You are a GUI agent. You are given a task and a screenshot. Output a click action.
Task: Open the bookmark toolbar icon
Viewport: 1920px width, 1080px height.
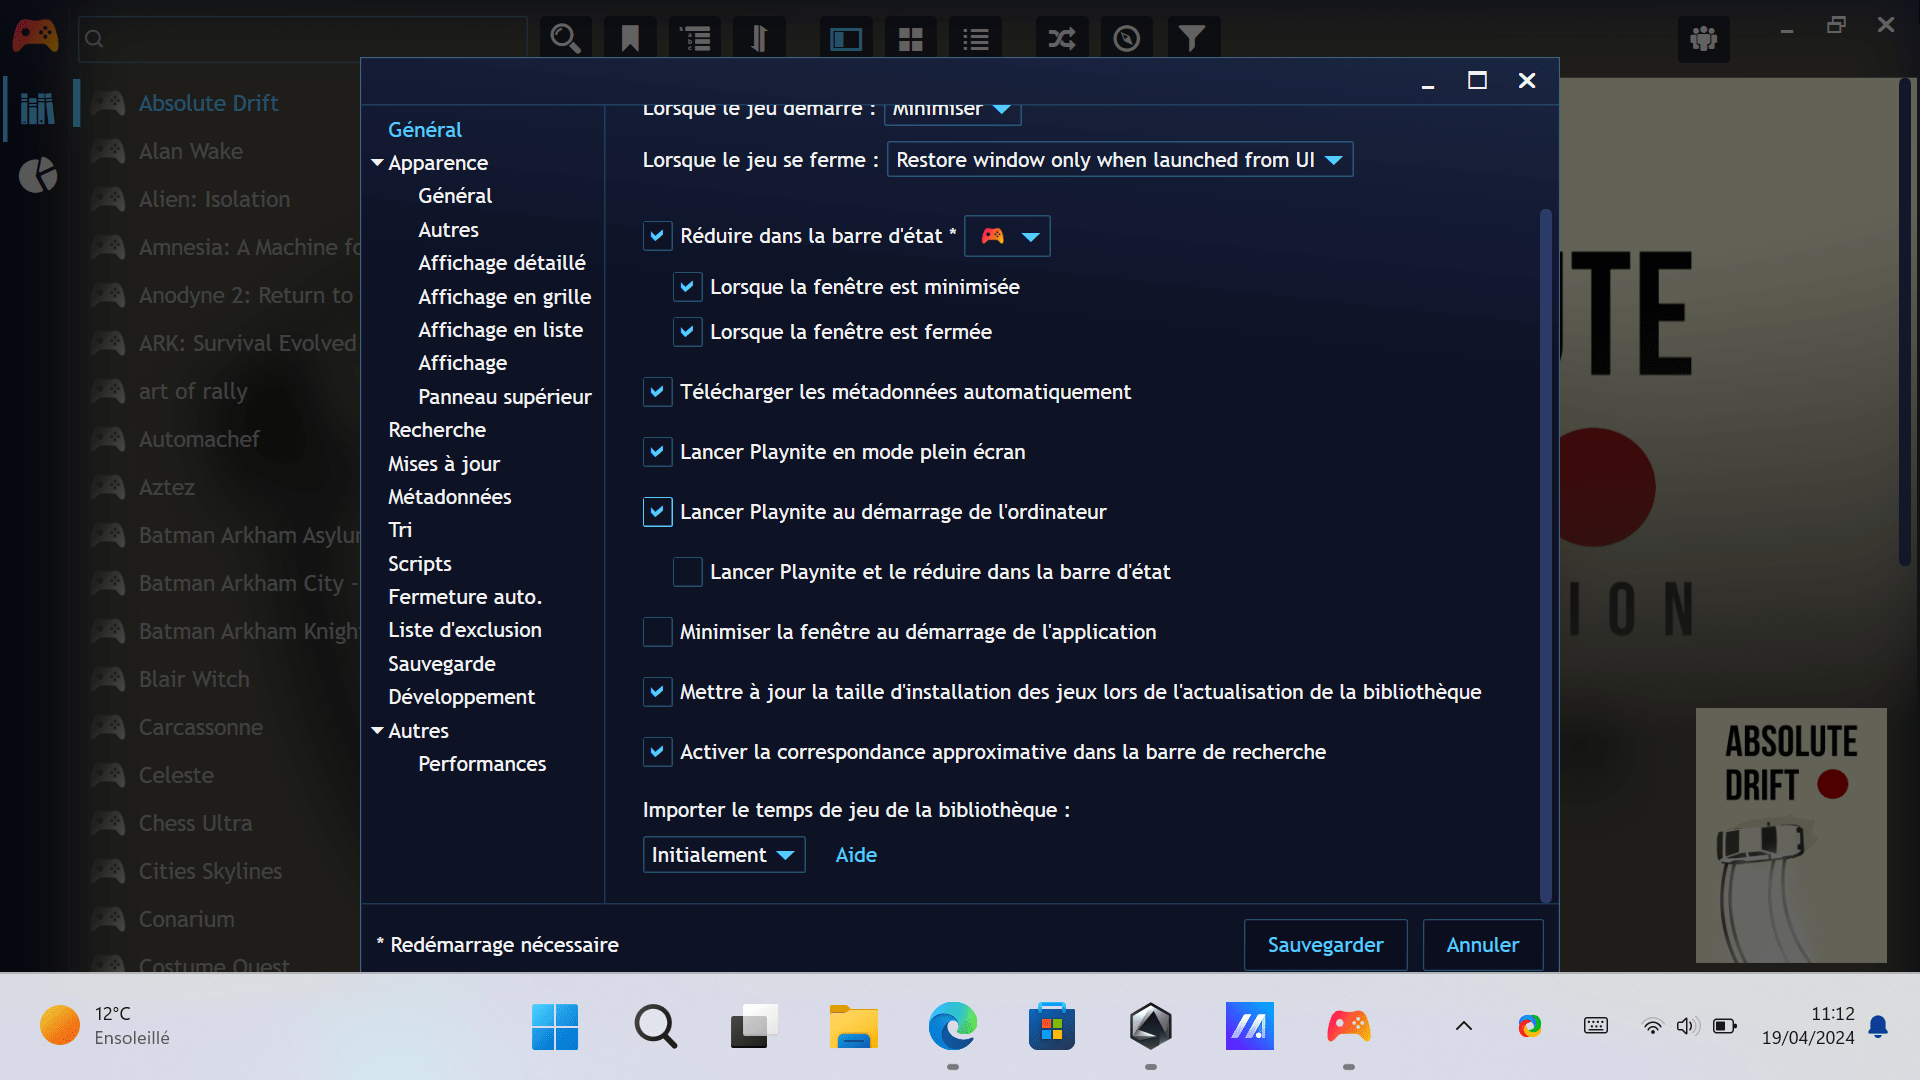click(x=630, y=39)
